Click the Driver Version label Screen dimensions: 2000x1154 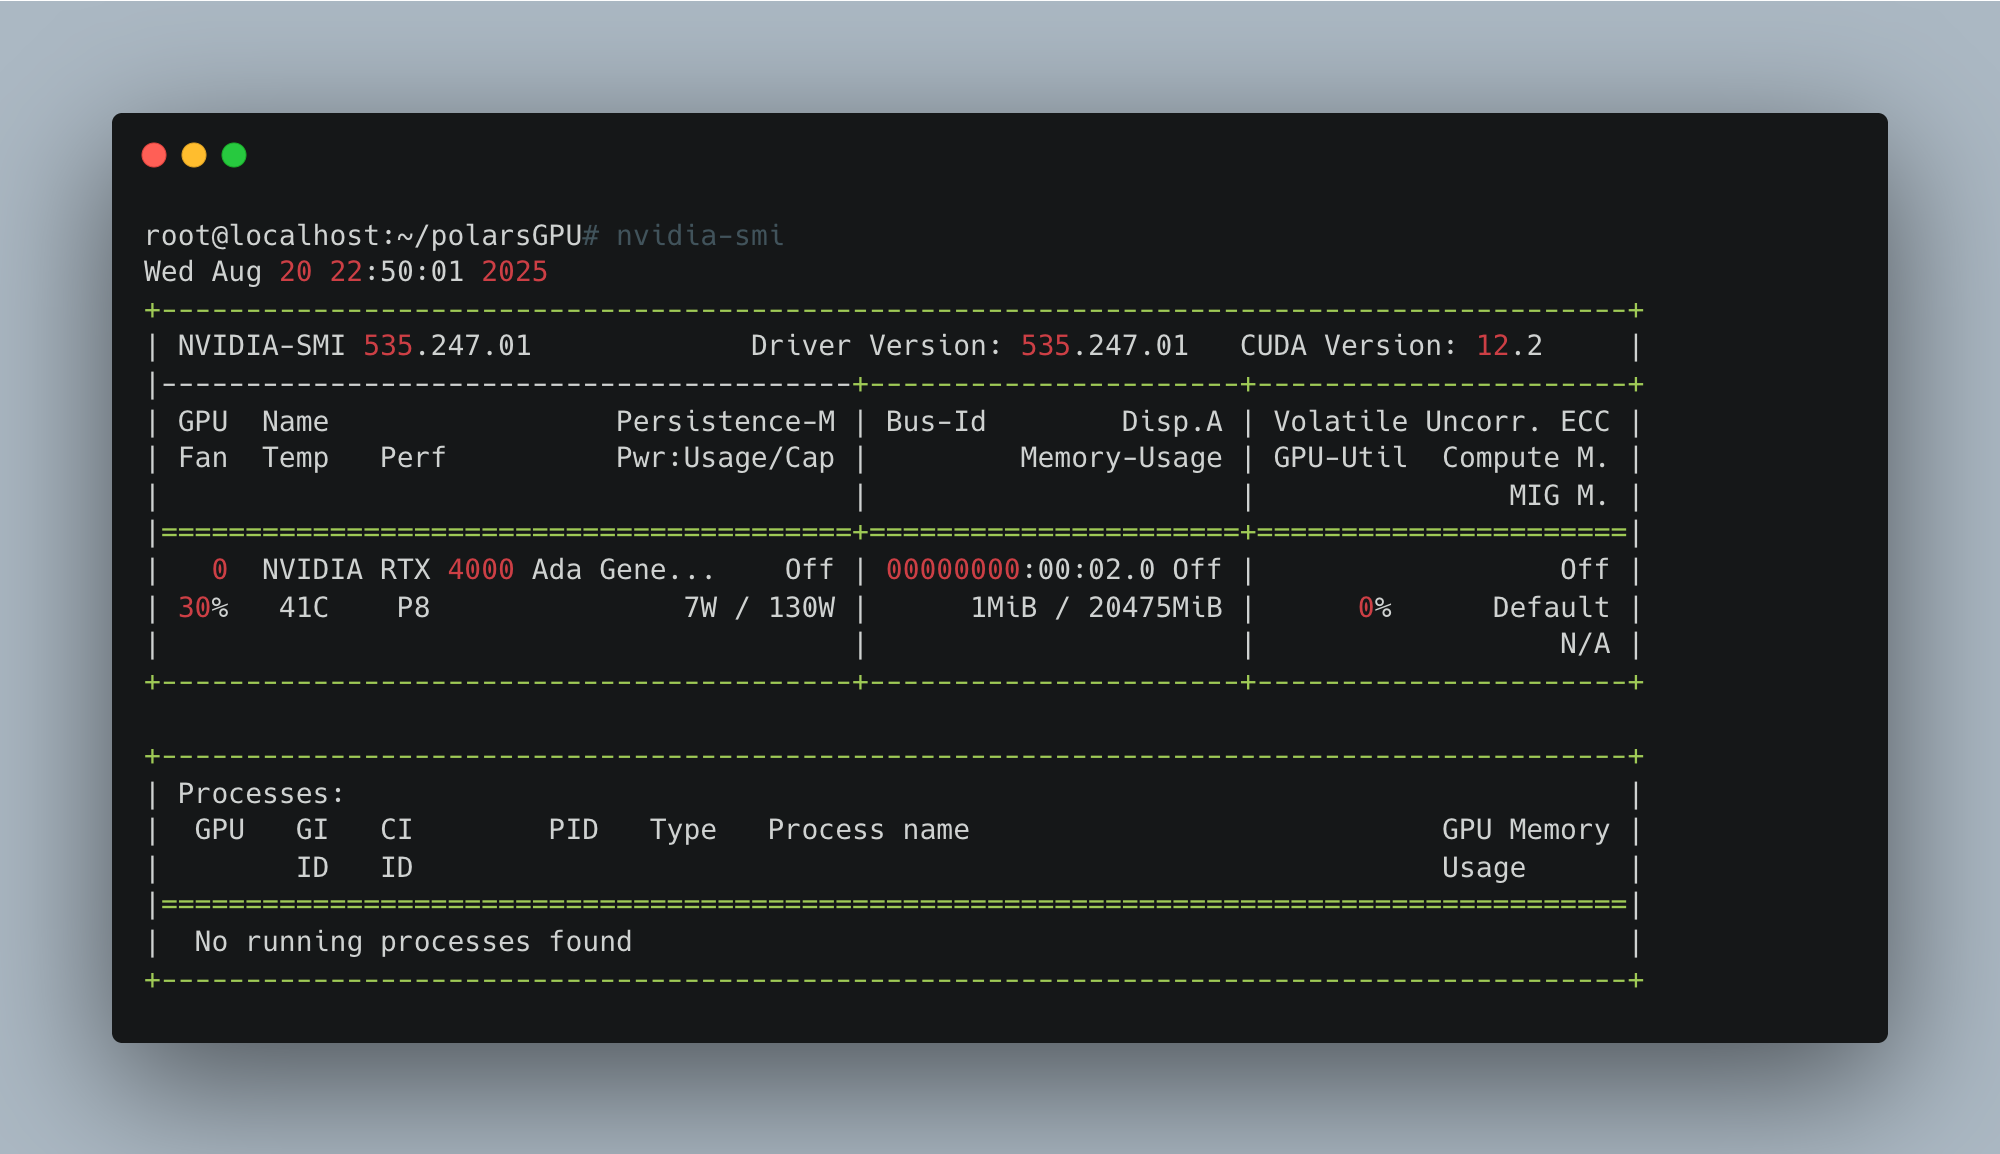tap(875, 346)
